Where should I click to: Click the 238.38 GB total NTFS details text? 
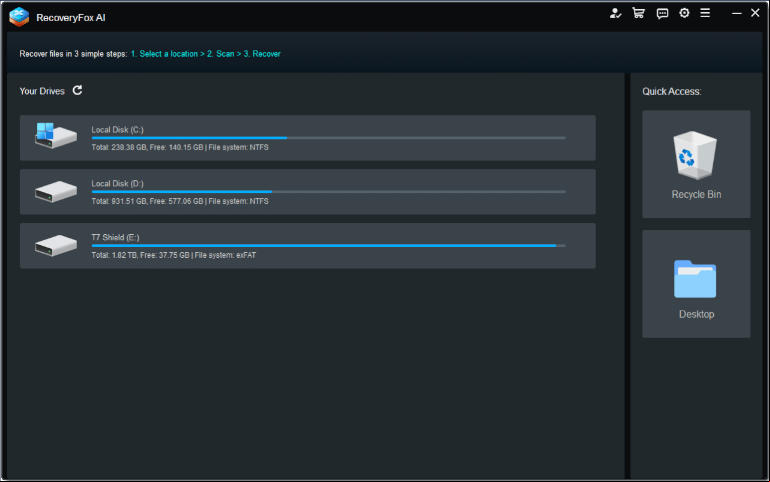coord(180,147)
